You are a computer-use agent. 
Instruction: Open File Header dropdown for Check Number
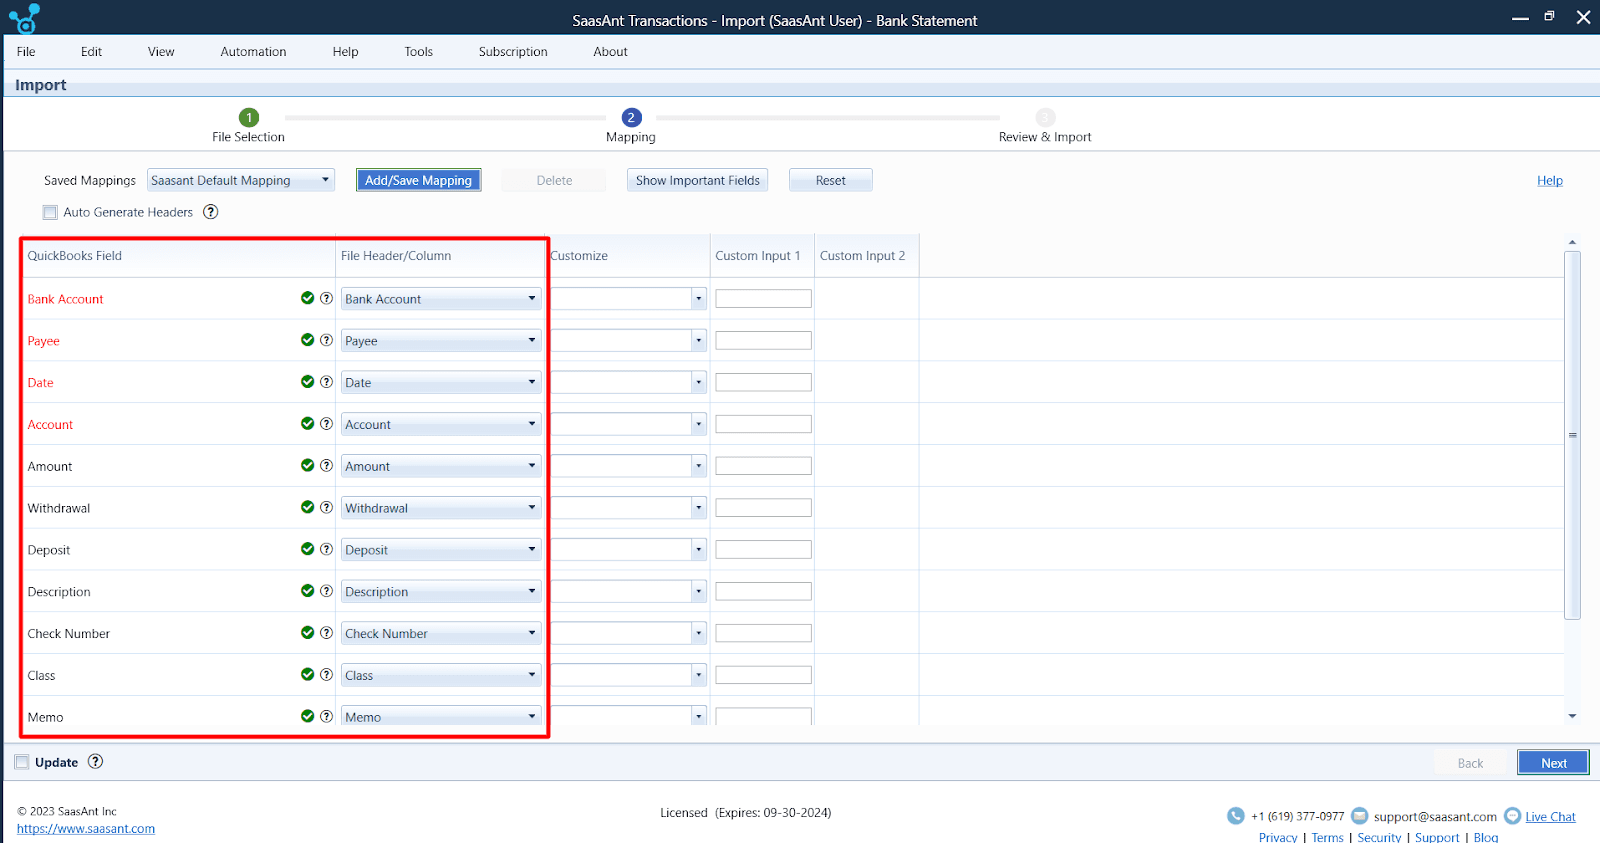pos(441,634)
